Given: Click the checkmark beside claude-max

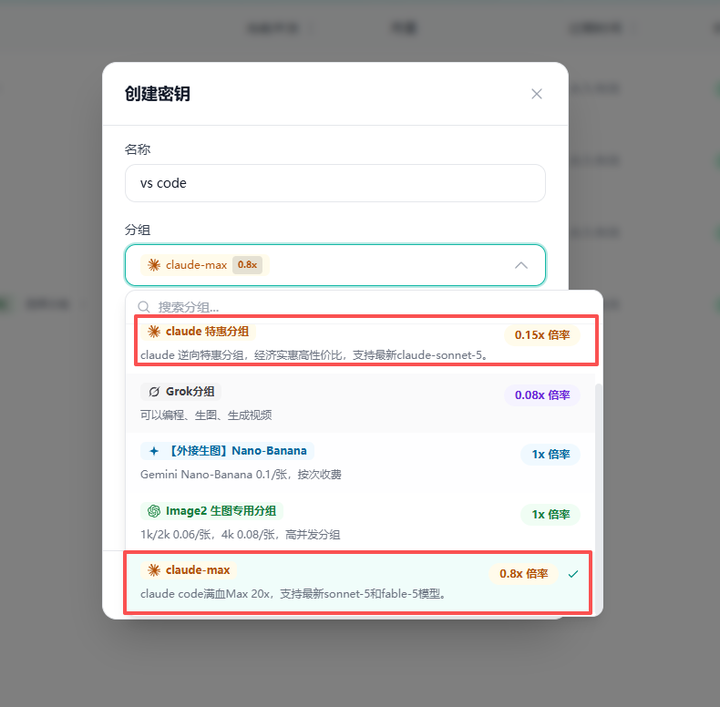Looking at the screenshot, I should [573, 574].
